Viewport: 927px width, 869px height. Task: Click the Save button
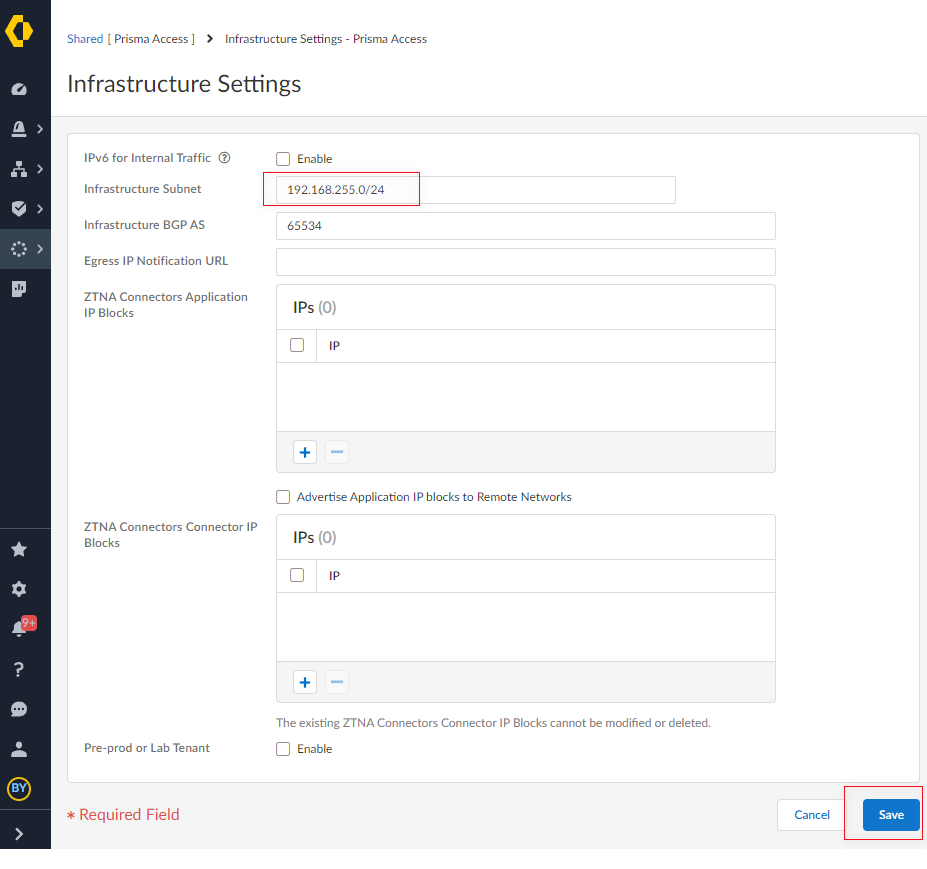pyautogui.click(x=890, y=814)
